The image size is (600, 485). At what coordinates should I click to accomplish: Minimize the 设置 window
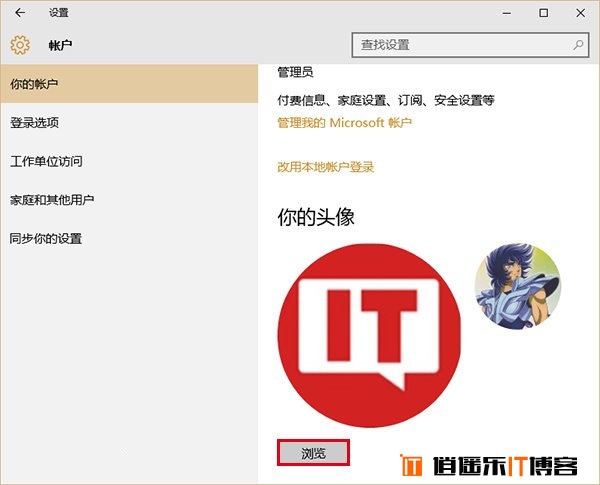coord(507,13)
